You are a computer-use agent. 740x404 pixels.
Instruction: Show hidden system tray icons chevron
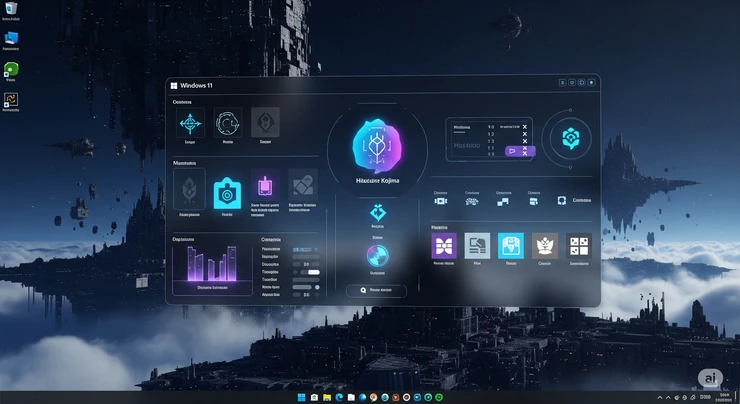[660, 398]
